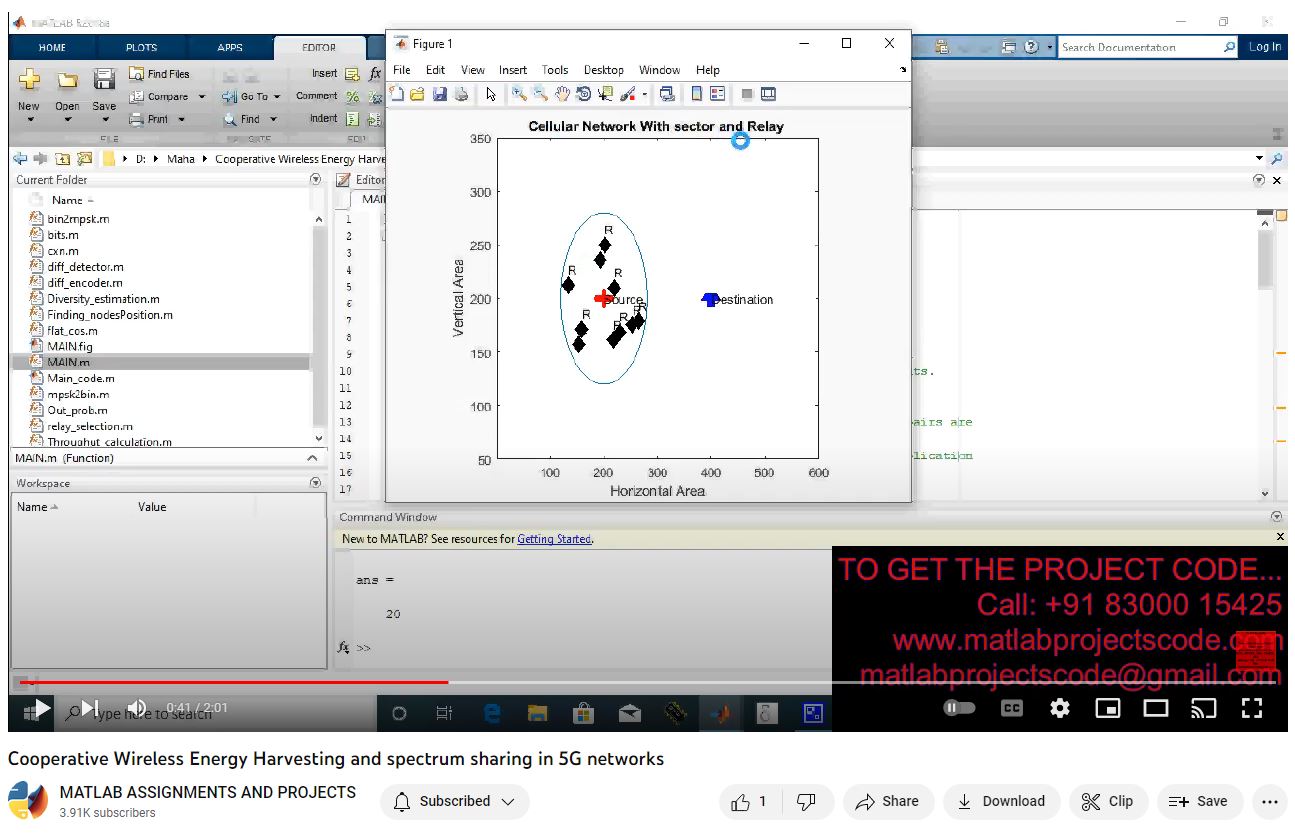This screenshot has width=1295, height=835.
Task: Click the Save Figure floppy icon
Action: (439, 94)
